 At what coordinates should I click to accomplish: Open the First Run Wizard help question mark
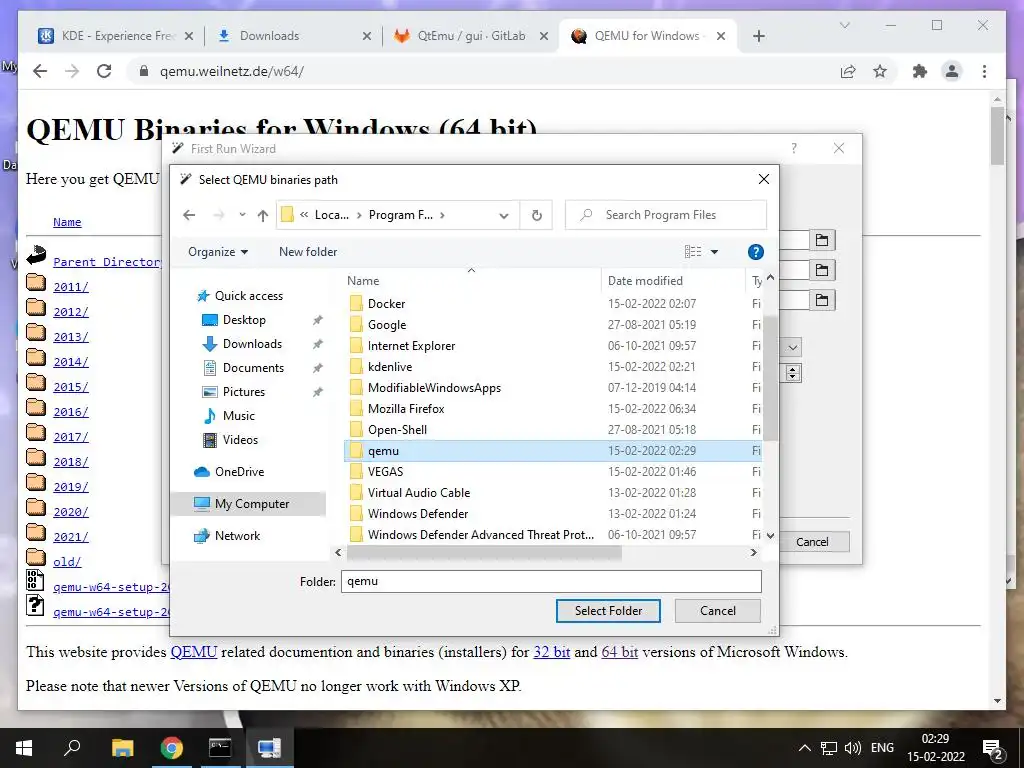(793, 148)
